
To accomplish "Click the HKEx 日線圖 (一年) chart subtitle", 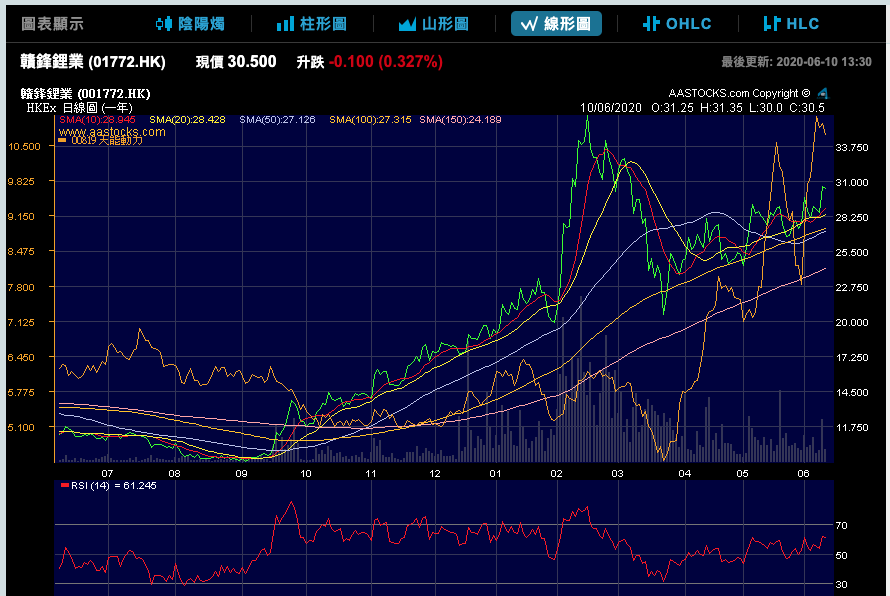I will 79,108.
